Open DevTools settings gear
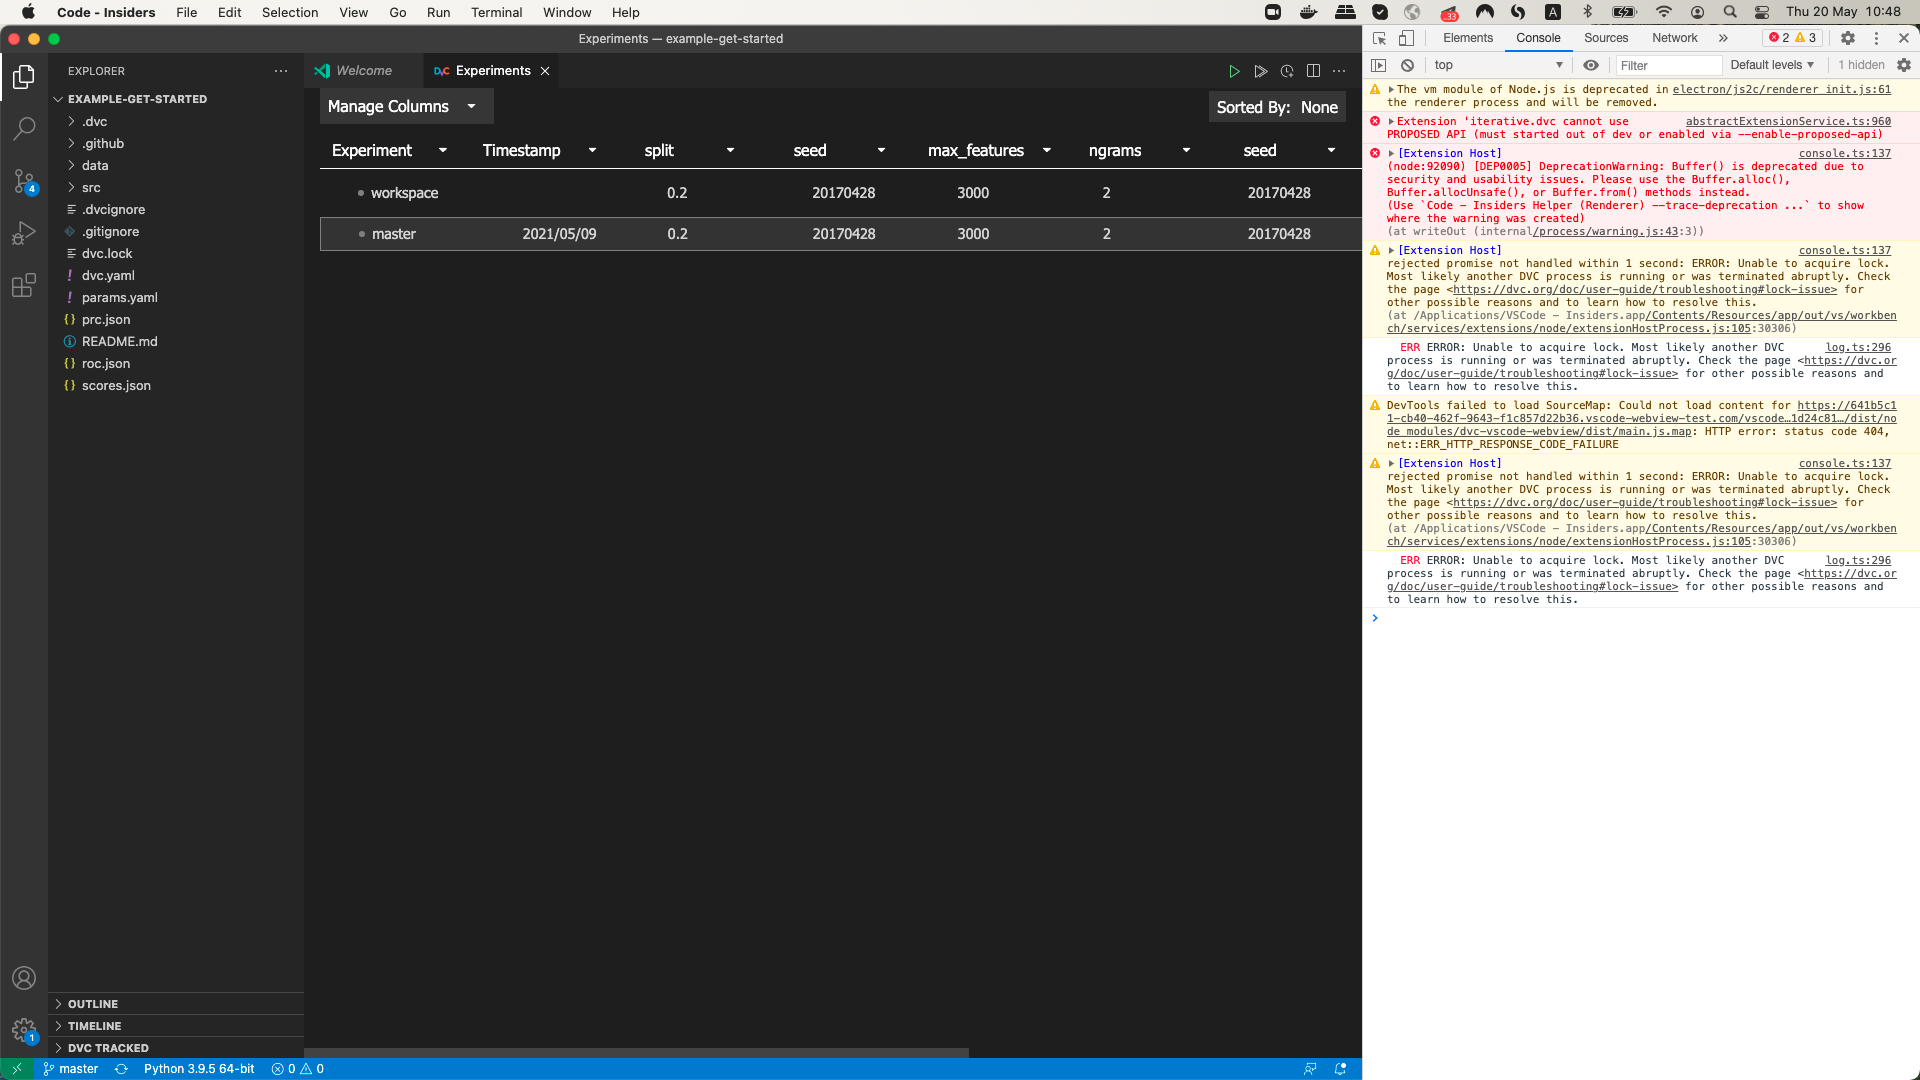Screen dimensions: 1920x1080 pos(1848,38)
